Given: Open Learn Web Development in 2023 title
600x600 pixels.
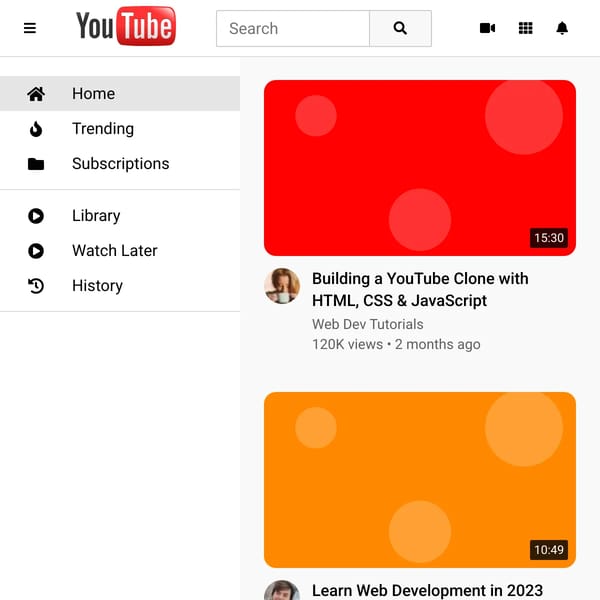Looking at the screenshot, I should tap(427, 590).
